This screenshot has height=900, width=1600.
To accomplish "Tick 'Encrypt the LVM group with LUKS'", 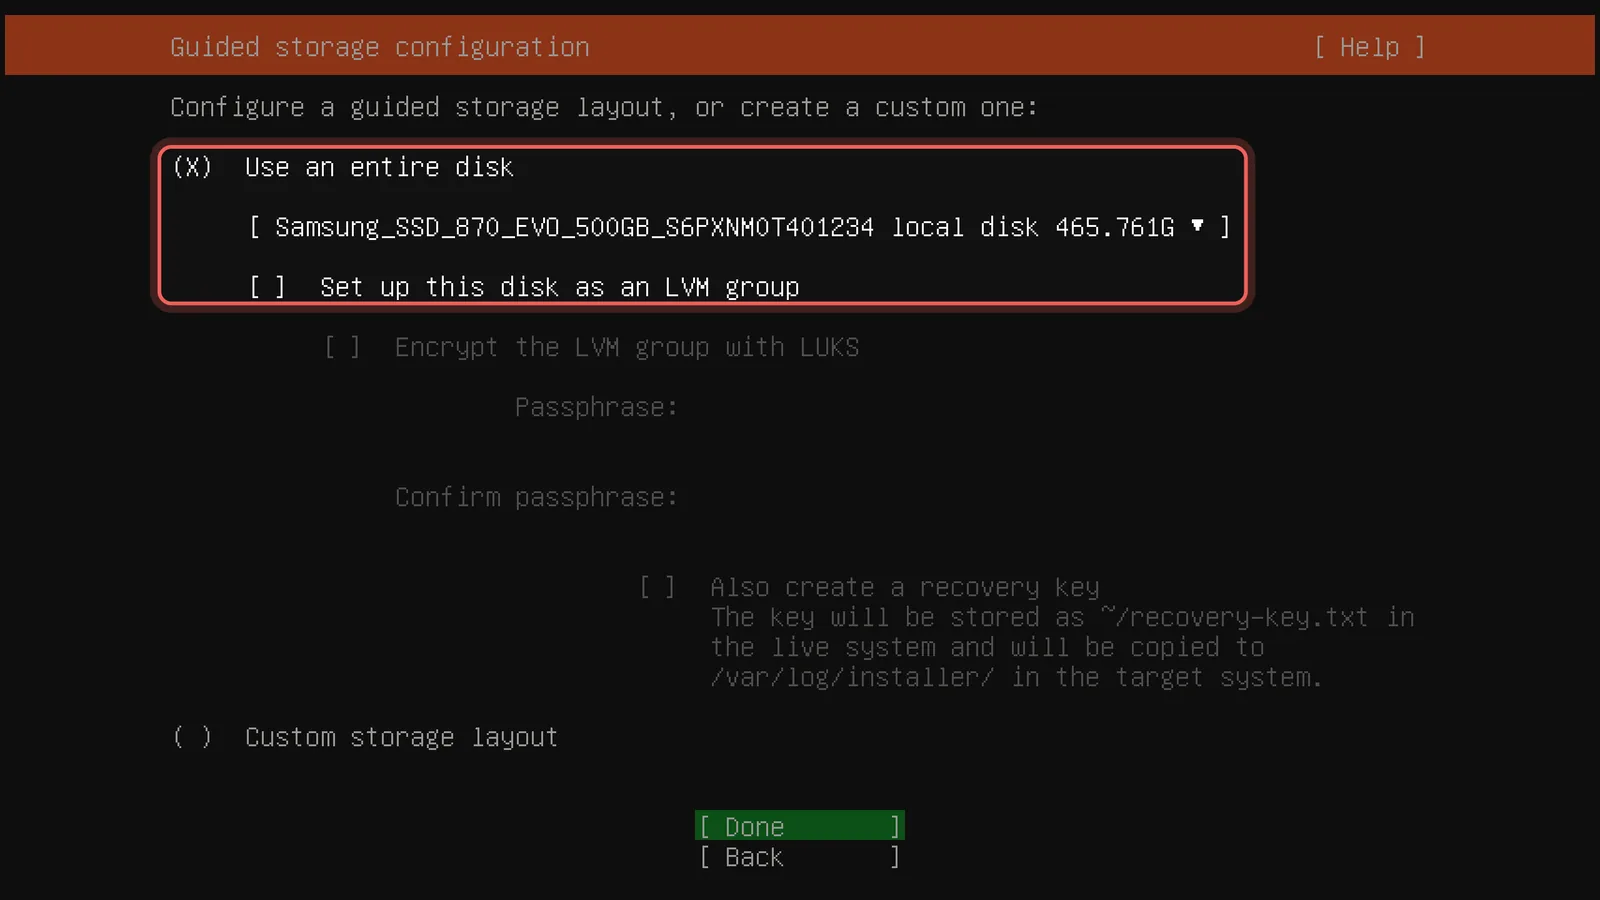I will click(342, 347).
